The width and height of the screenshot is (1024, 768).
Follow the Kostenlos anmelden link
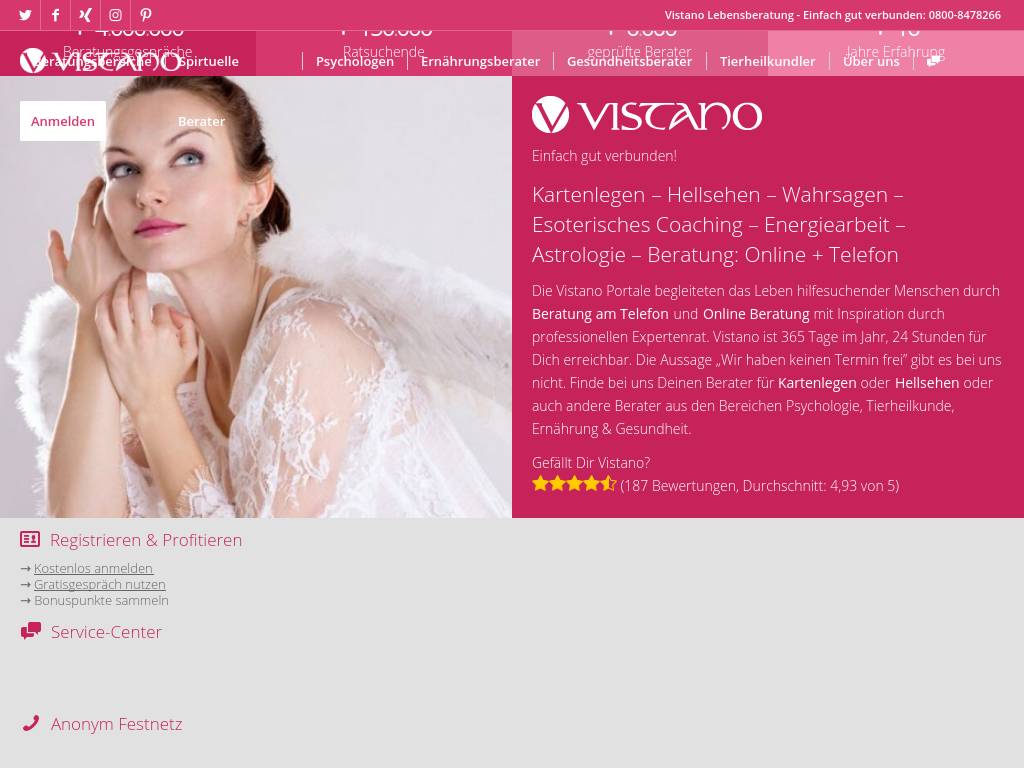click(x=93, y=568)
